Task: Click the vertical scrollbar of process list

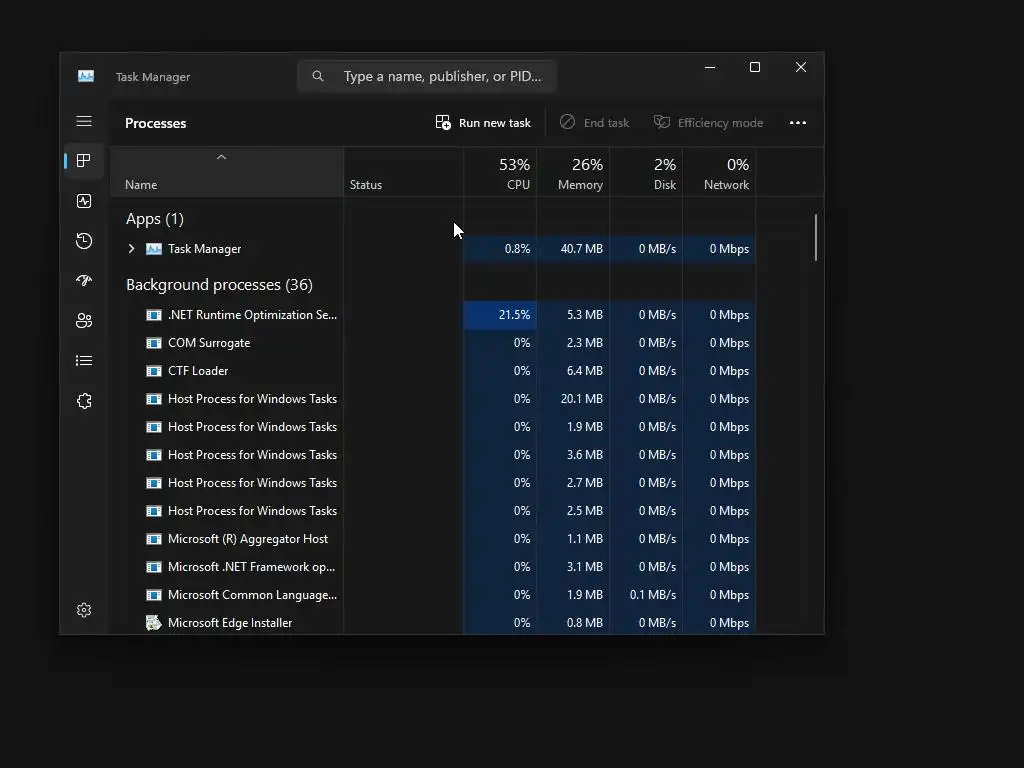Action: [x=816, y=238]
